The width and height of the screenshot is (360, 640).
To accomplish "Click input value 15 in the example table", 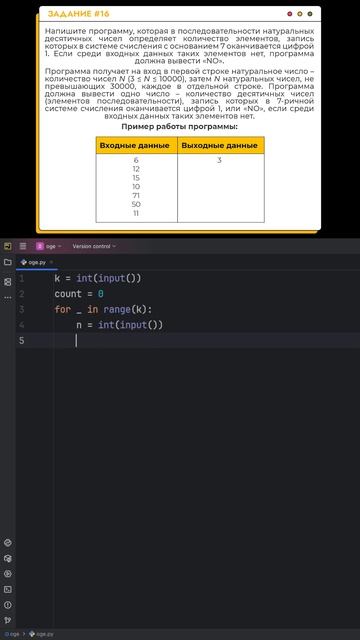I will (x=136, y=178).
